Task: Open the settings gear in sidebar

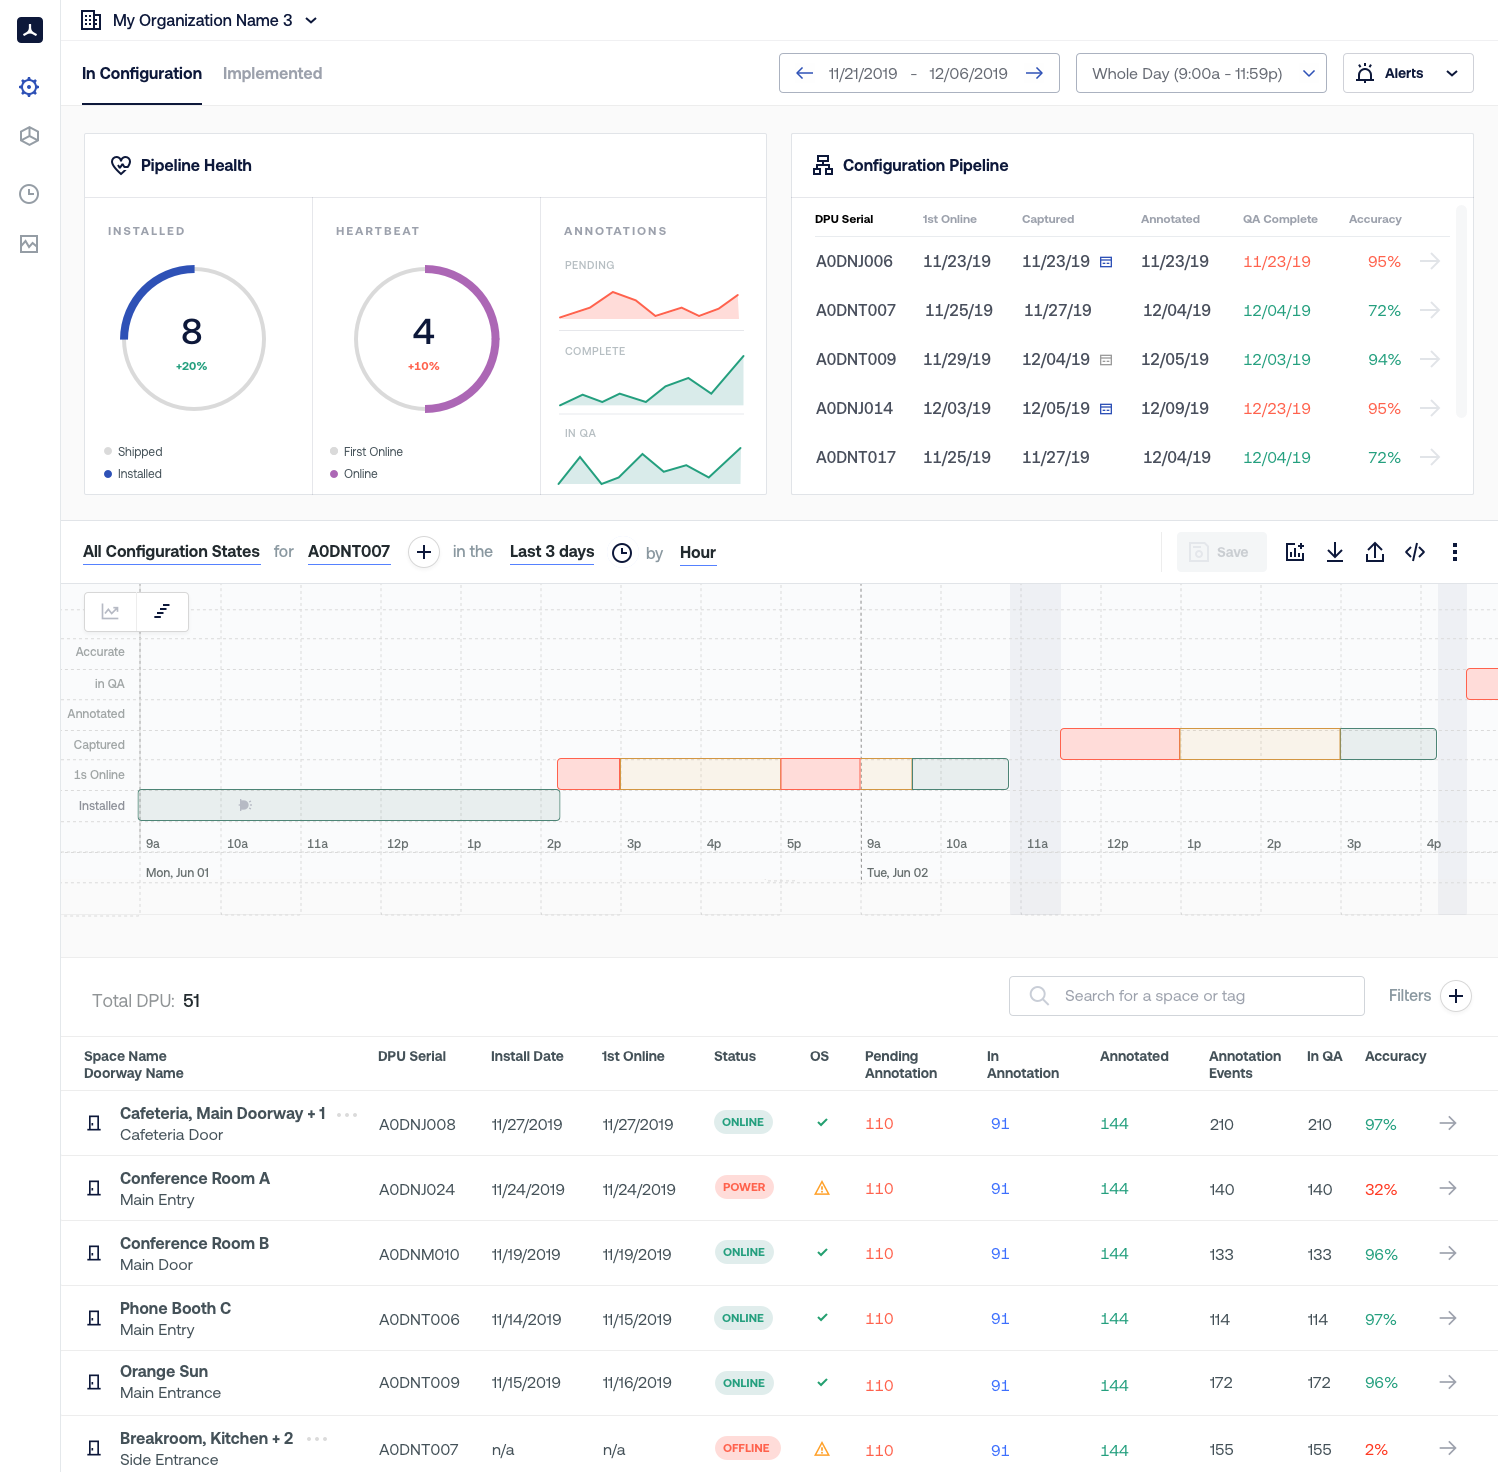Action: pyautogui.click(x=29, y=87)
